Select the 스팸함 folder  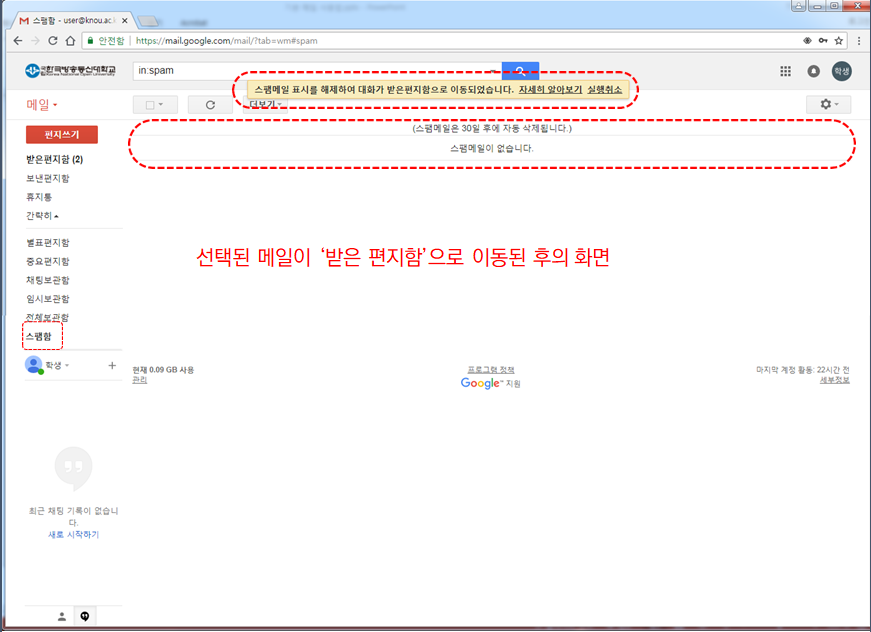tap(39, 336)
